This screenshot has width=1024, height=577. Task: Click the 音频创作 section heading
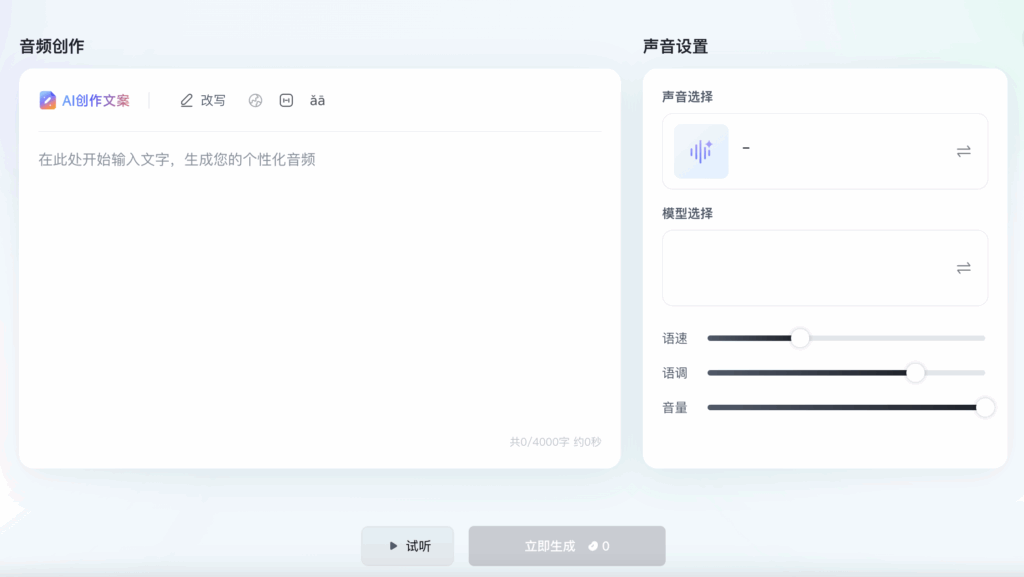point(52,46)
